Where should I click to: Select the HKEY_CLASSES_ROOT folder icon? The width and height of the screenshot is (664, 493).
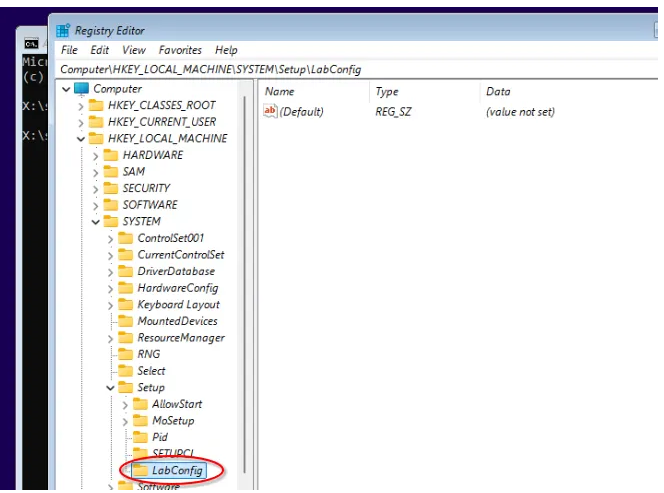(x=96, y=105)
